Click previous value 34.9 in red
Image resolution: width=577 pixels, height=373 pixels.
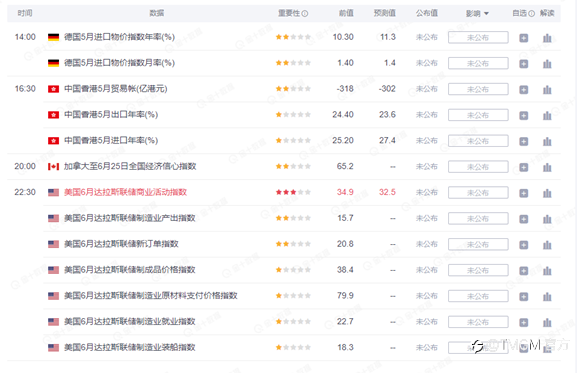tap(345, 192)
